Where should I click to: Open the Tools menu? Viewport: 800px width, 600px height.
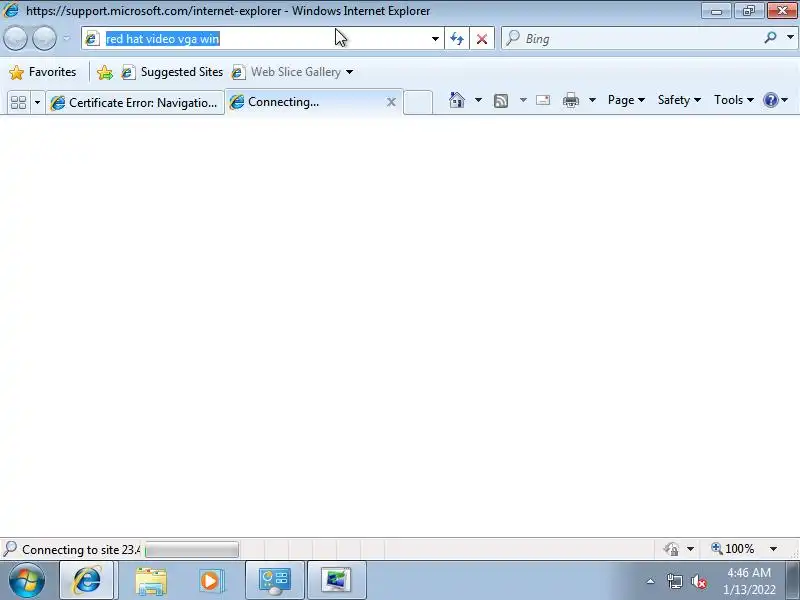point(734,100)
